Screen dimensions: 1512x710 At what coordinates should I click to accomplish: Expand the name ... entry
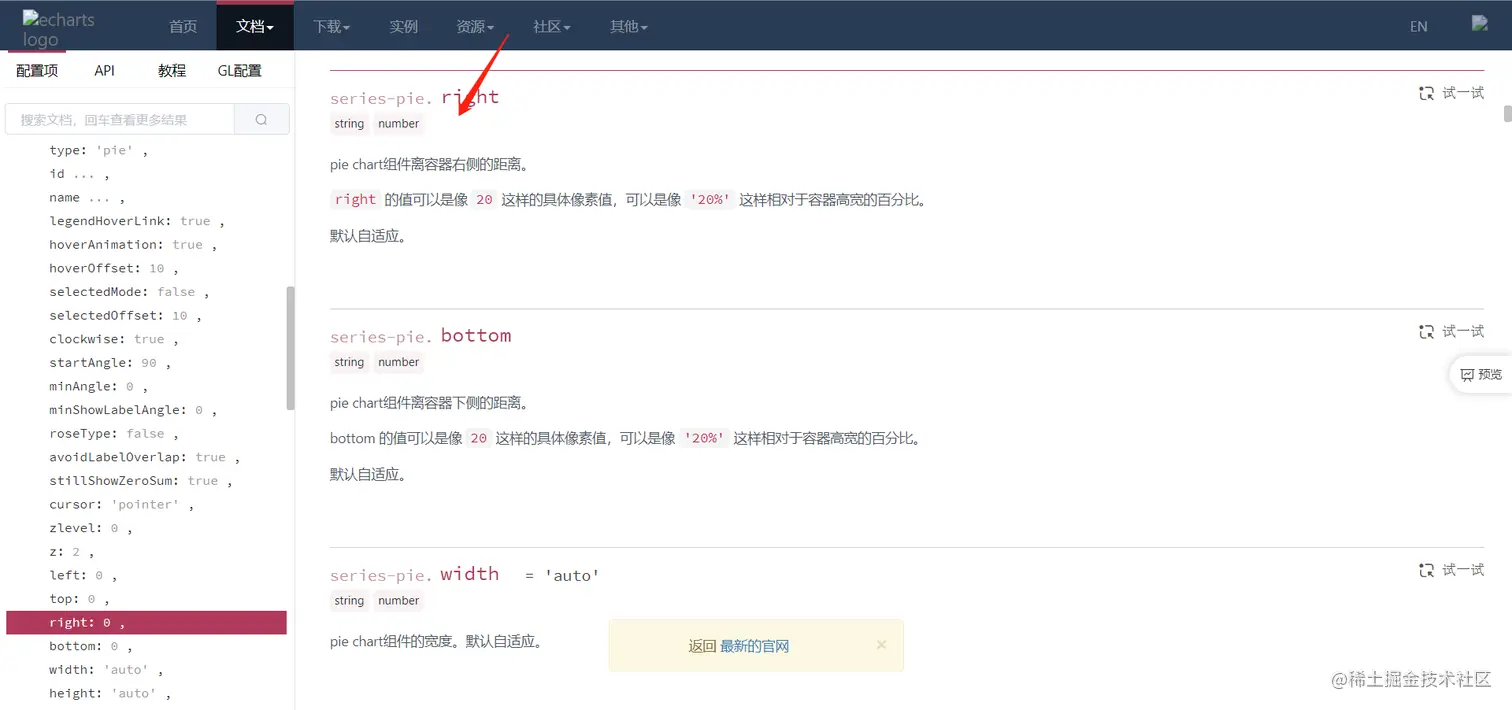(x=87, y=198)
